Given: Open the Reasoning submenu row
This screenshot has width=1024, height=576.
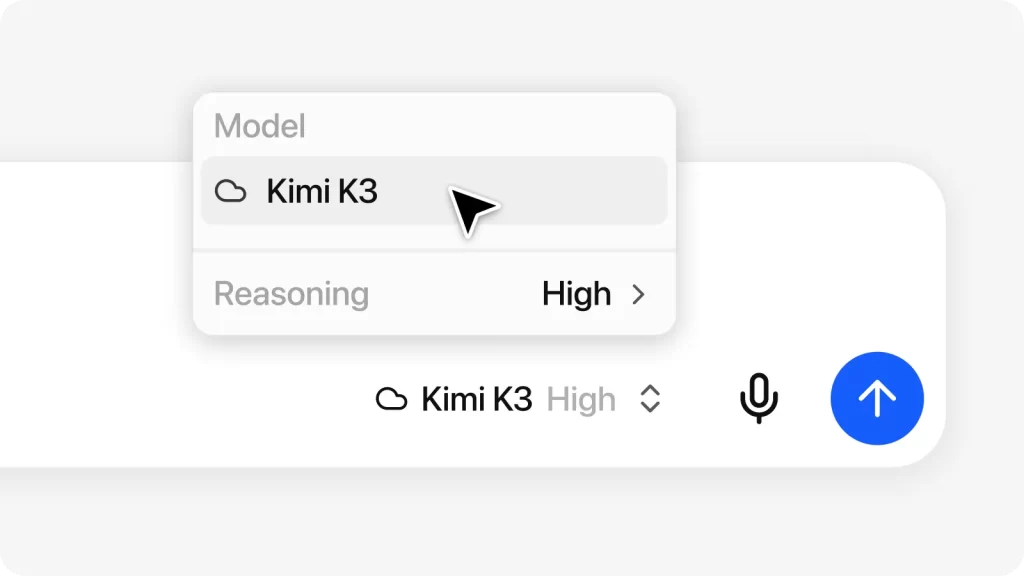Looking at the screenshot, I should click(434, 294).
